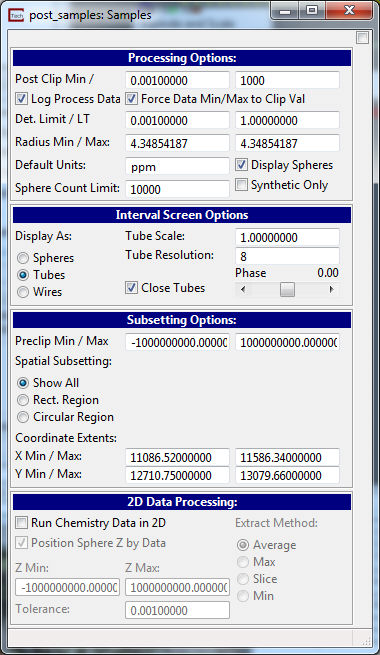Screen dimensions: 380x655
Task: Maximize the post_samples window
Action: 312,10
